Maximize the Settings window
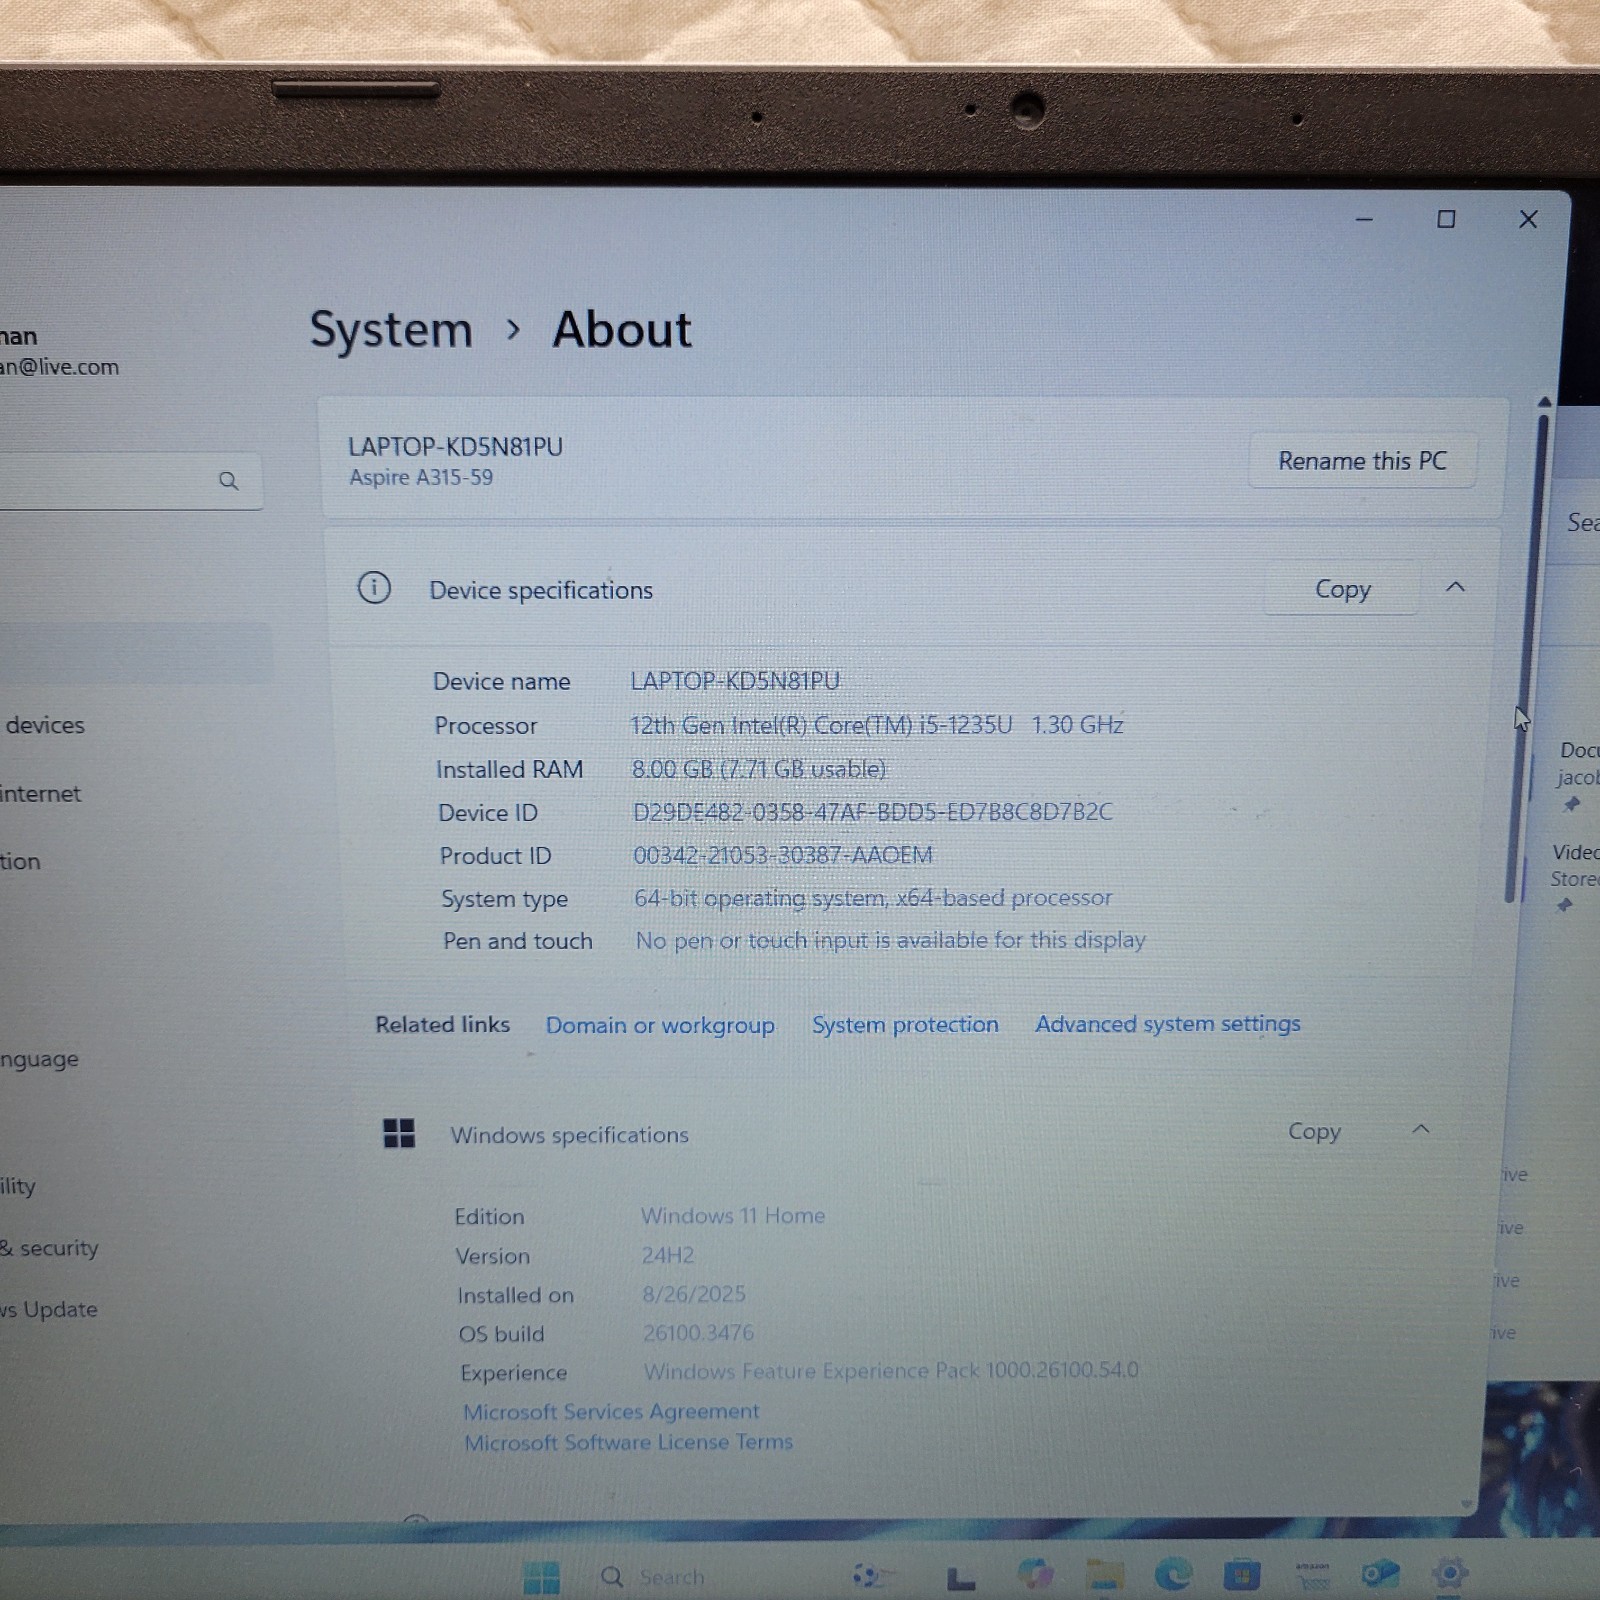 [x=1446, y=219]
